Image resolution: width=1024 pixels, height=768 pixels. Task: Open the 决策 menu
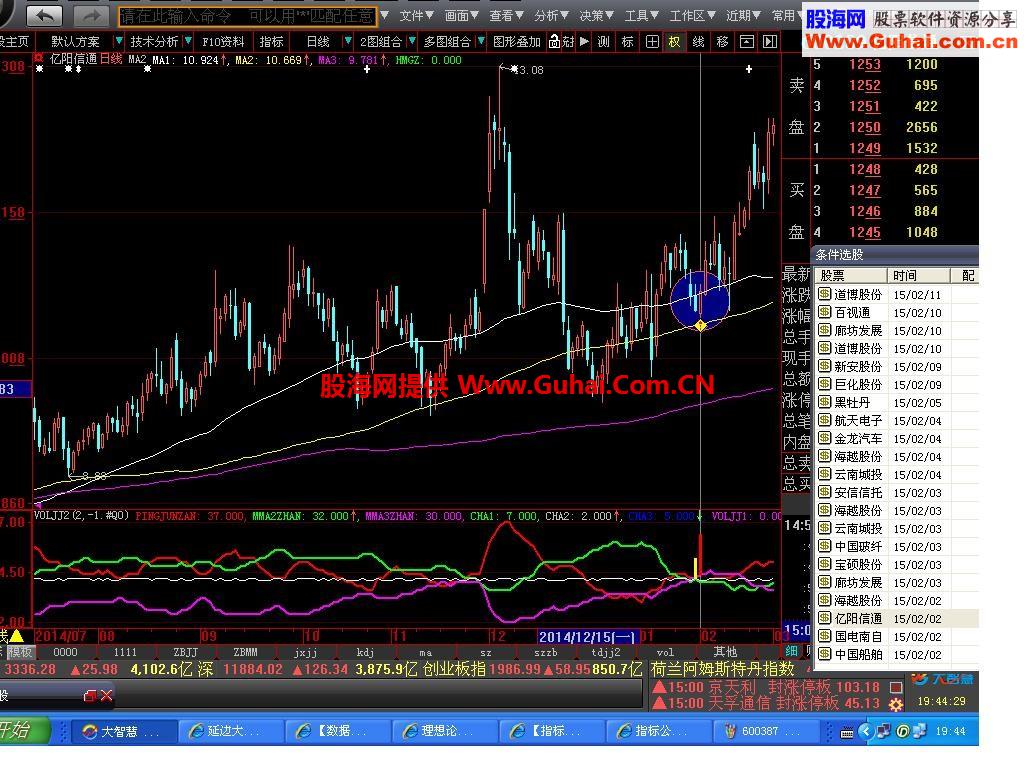pyautogui.click(x=596, y=16)
